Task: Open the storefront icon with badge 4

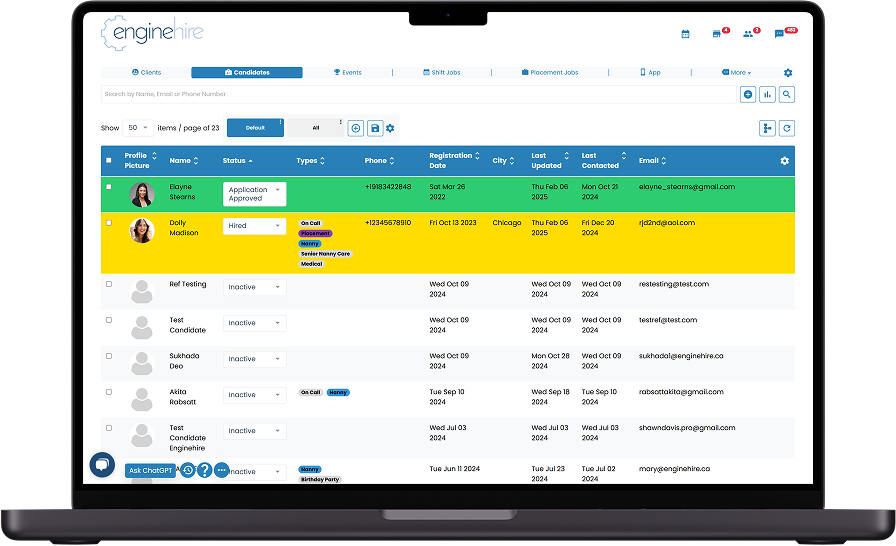Action: click(x=717, y=34)
